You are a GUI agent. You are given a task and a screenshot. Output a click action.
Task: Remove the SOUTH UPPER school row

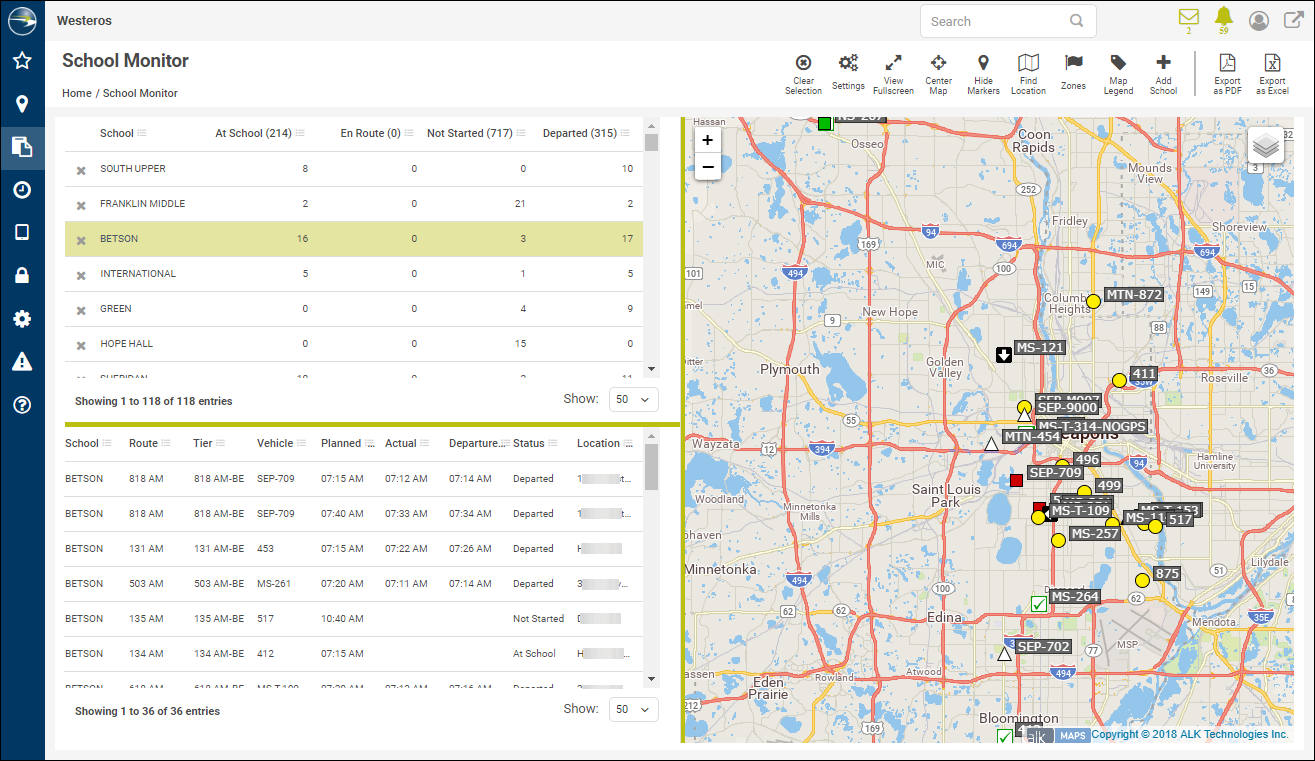(x=81, y=170)
